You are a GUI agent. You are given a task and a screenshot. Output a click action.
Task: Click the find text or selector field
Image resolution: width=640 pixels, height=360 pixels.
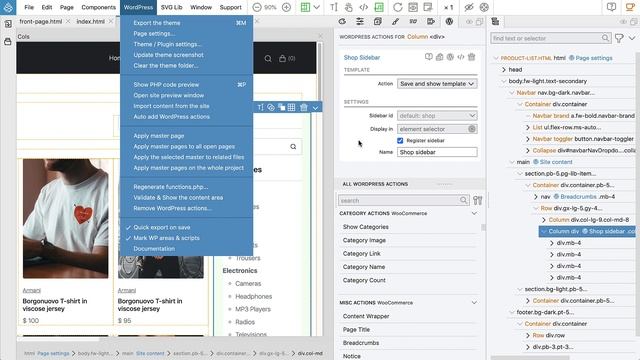pos(551,38)
